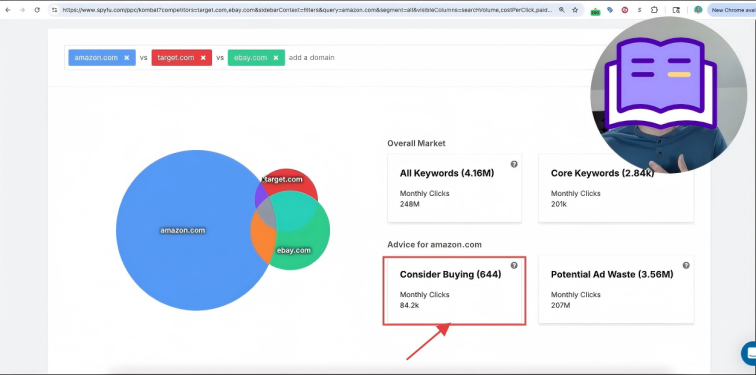Open the green badge extension
The image size is (756, 375).
pos(595,10)
